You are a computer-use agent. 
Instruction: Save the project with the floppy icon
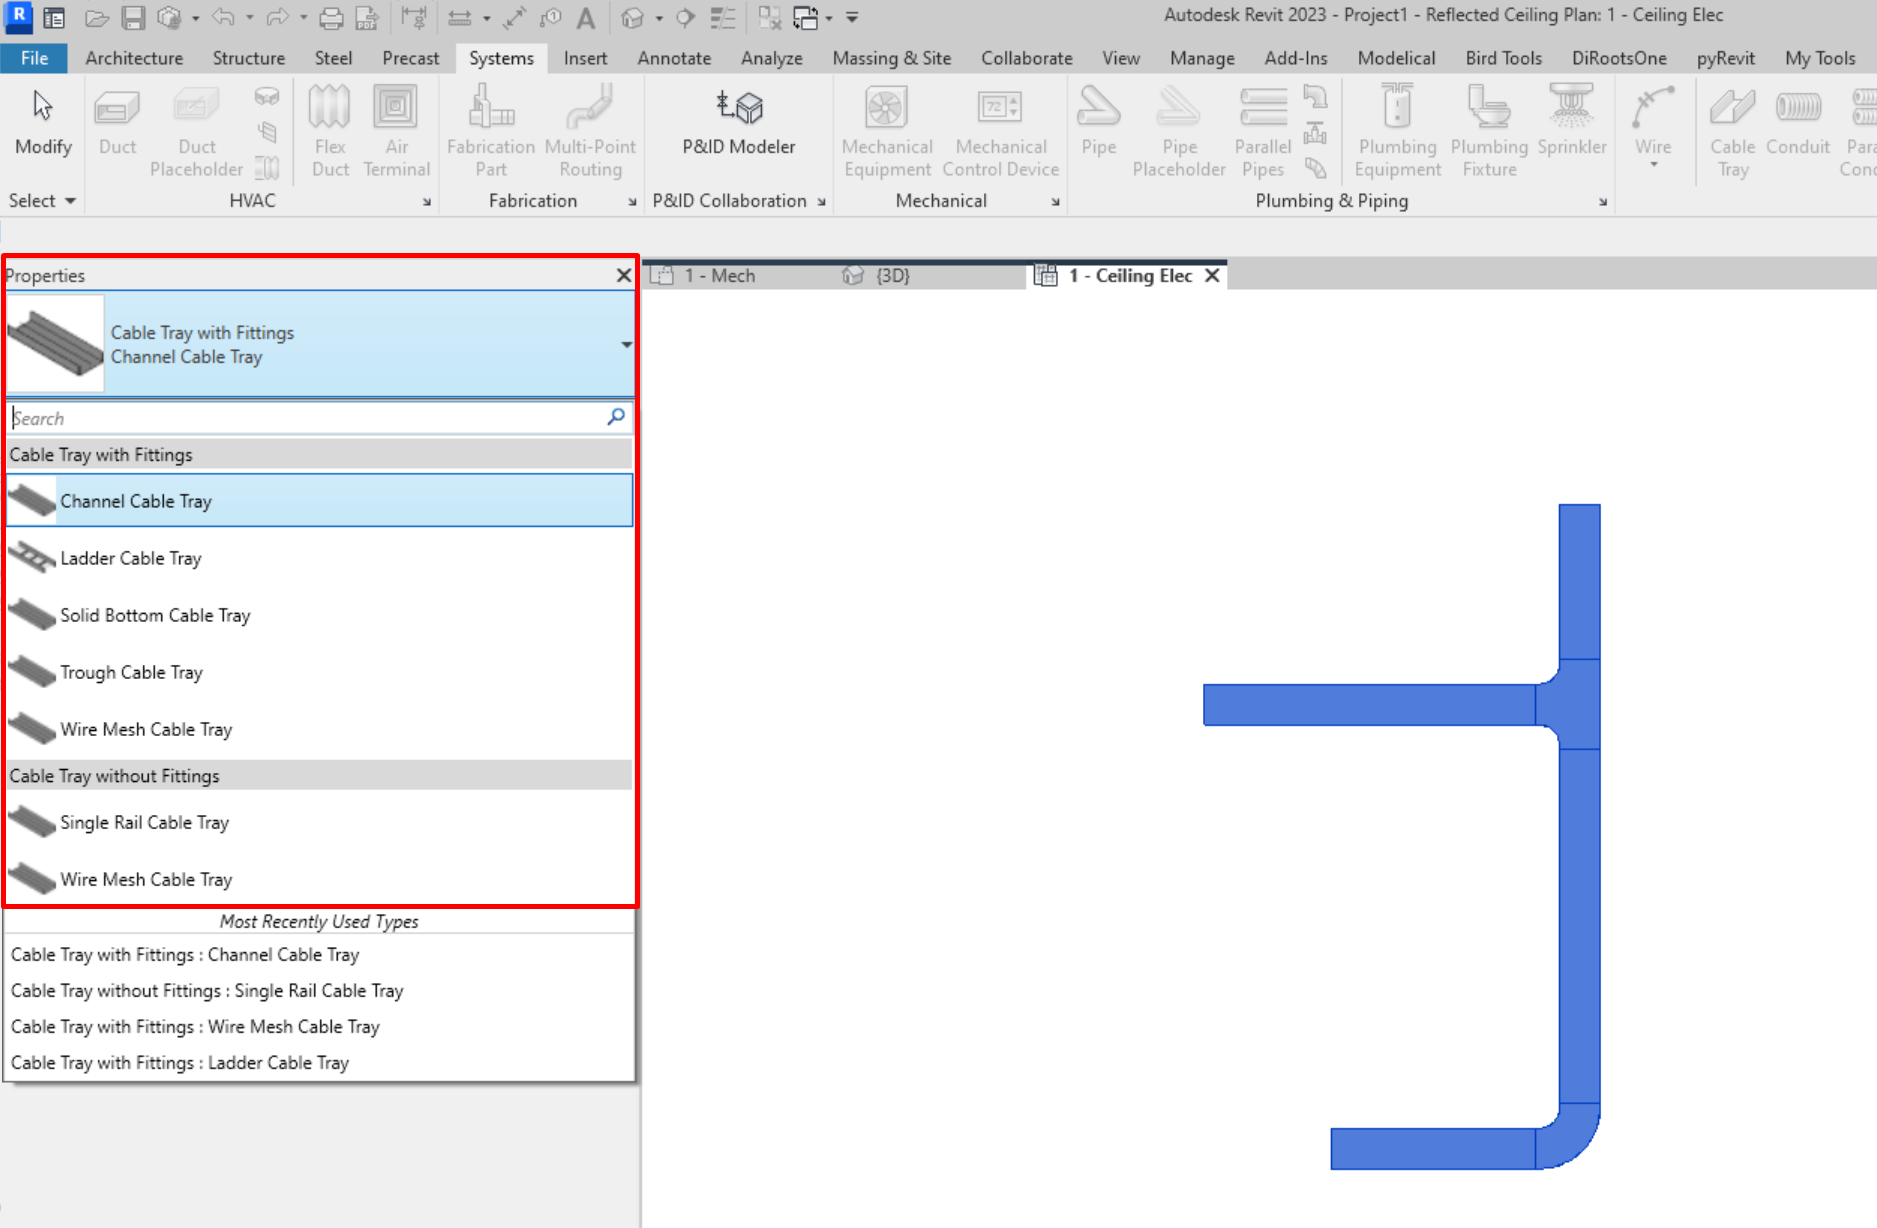[133, 18]
